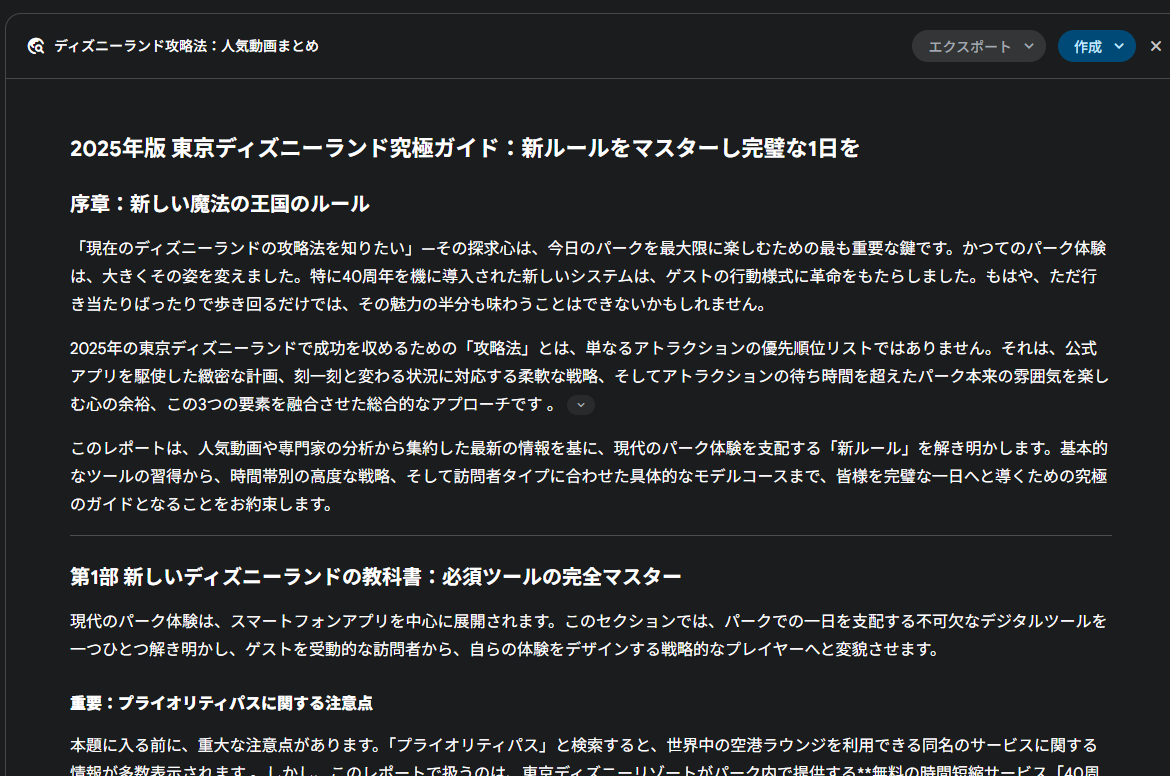Close the report panel with the X
This screenshot has width=1170, height=776.
pyautogui.click(x=1155, y=46)
